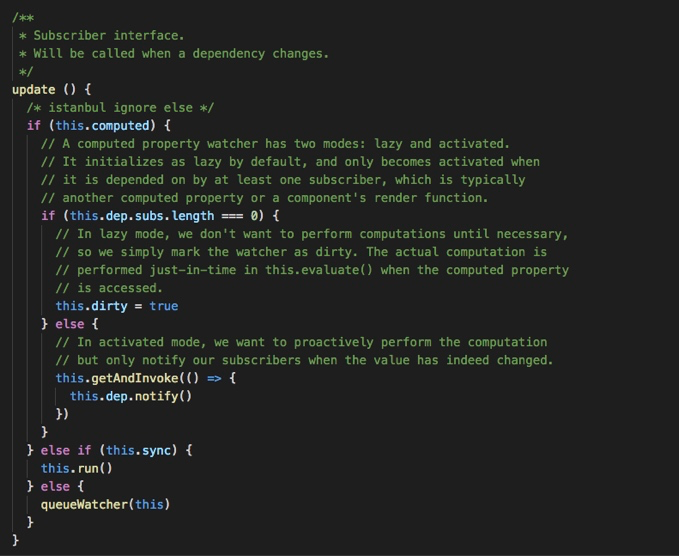Click 'subs' in this.dep.subs.length
This screenshot has height=556, width=679.
click(x=149, y=216)
